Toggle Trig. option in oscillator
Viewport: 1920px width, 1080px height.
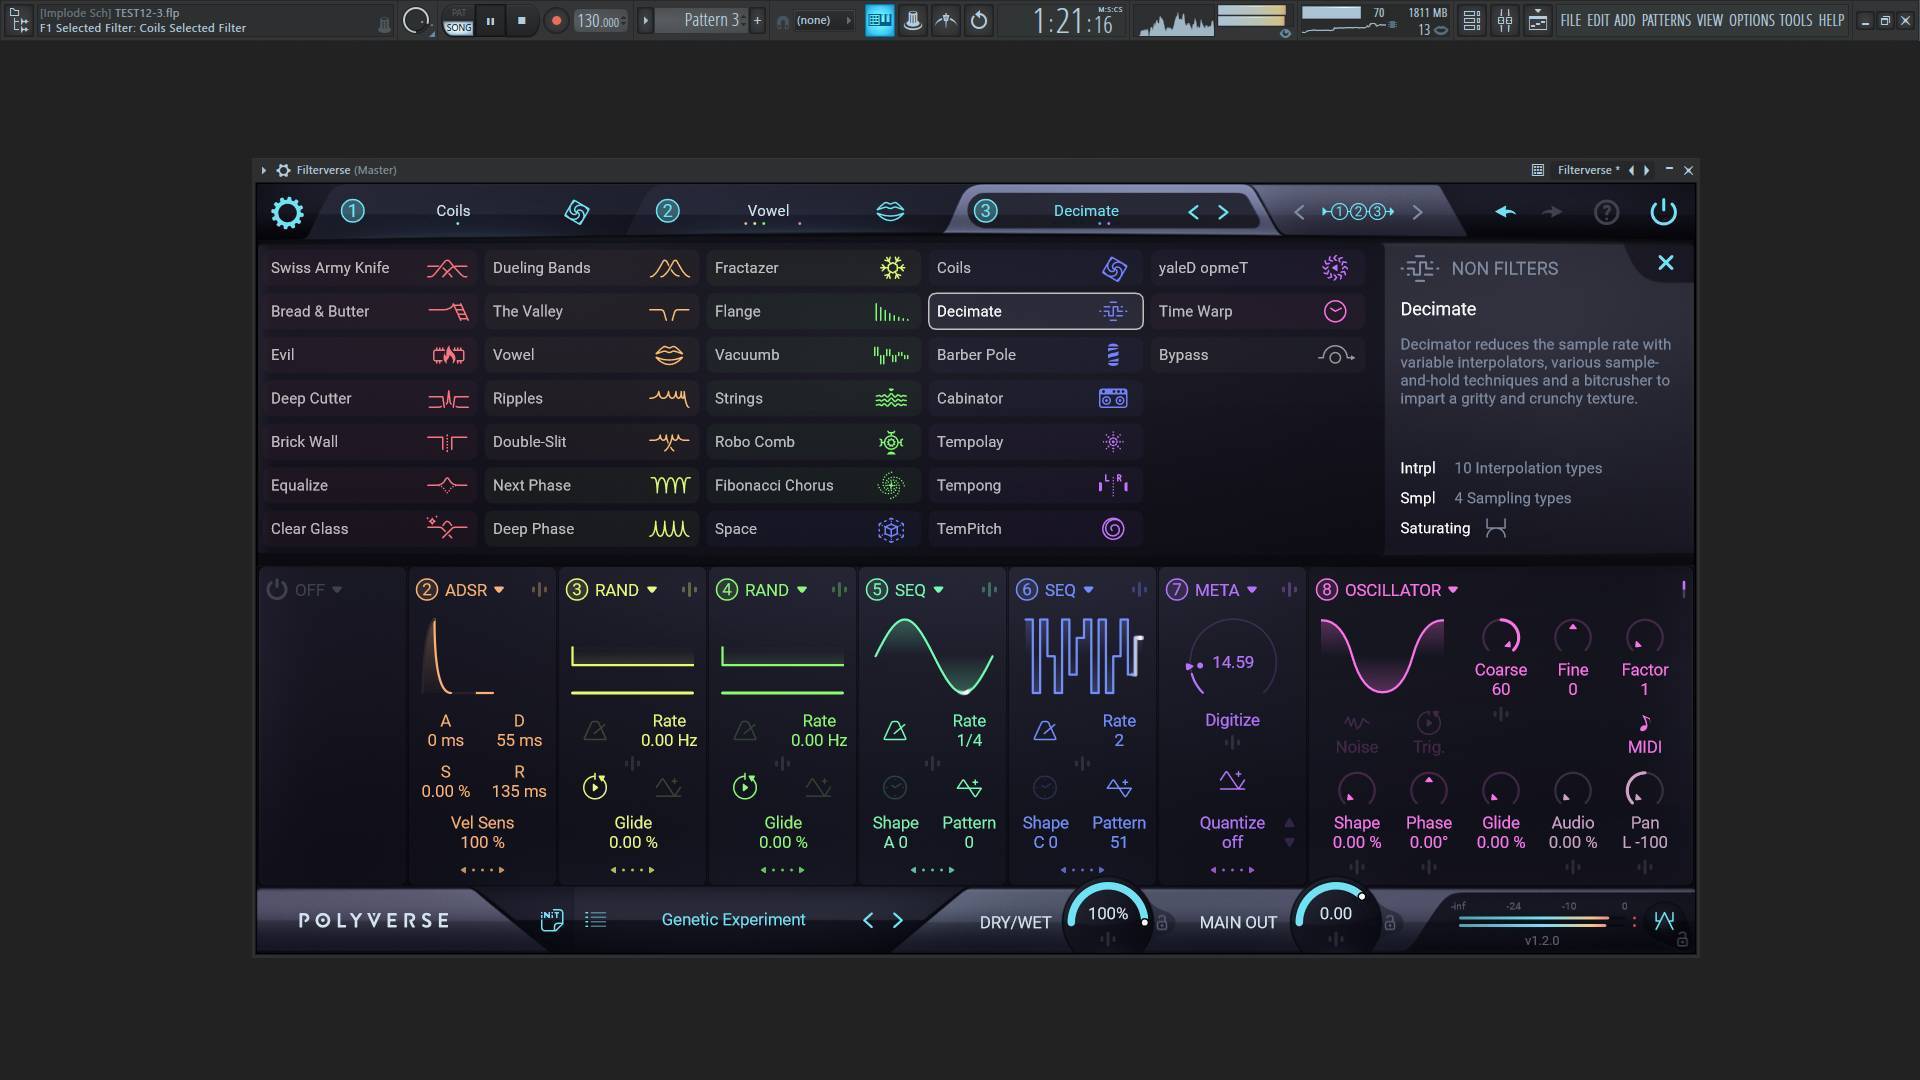coord(1428,734)
